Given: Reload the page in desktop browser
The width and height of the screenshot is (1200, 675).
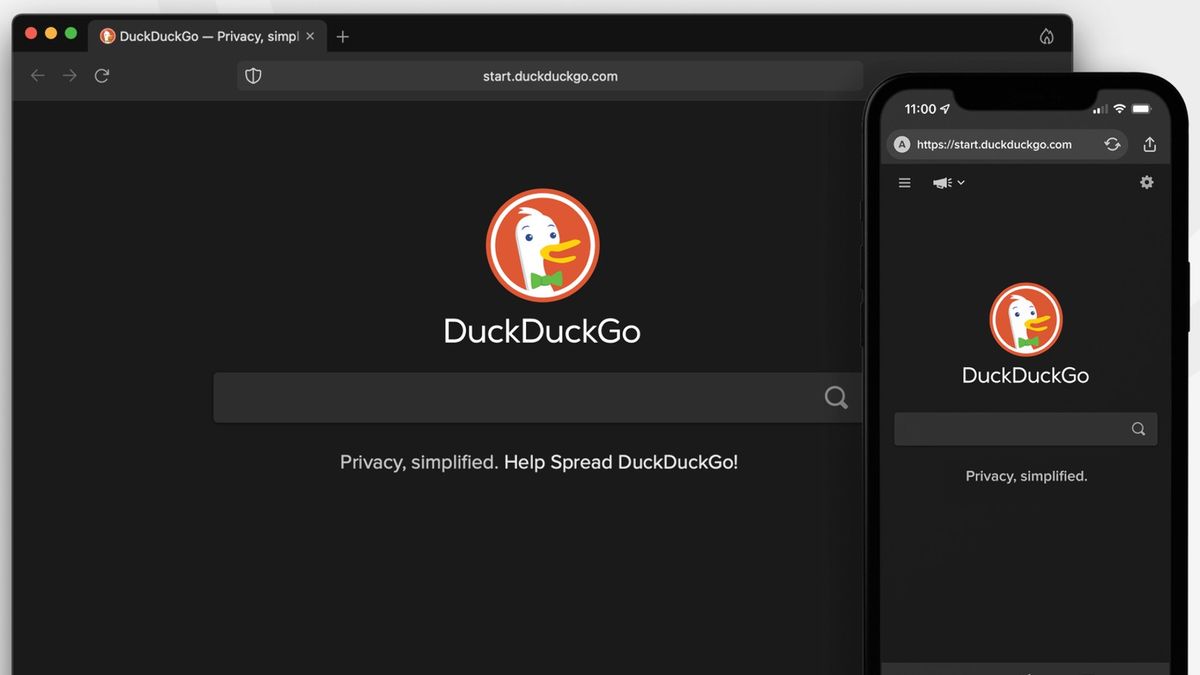Looking at the screenshot, I should (x=101, y=76).
